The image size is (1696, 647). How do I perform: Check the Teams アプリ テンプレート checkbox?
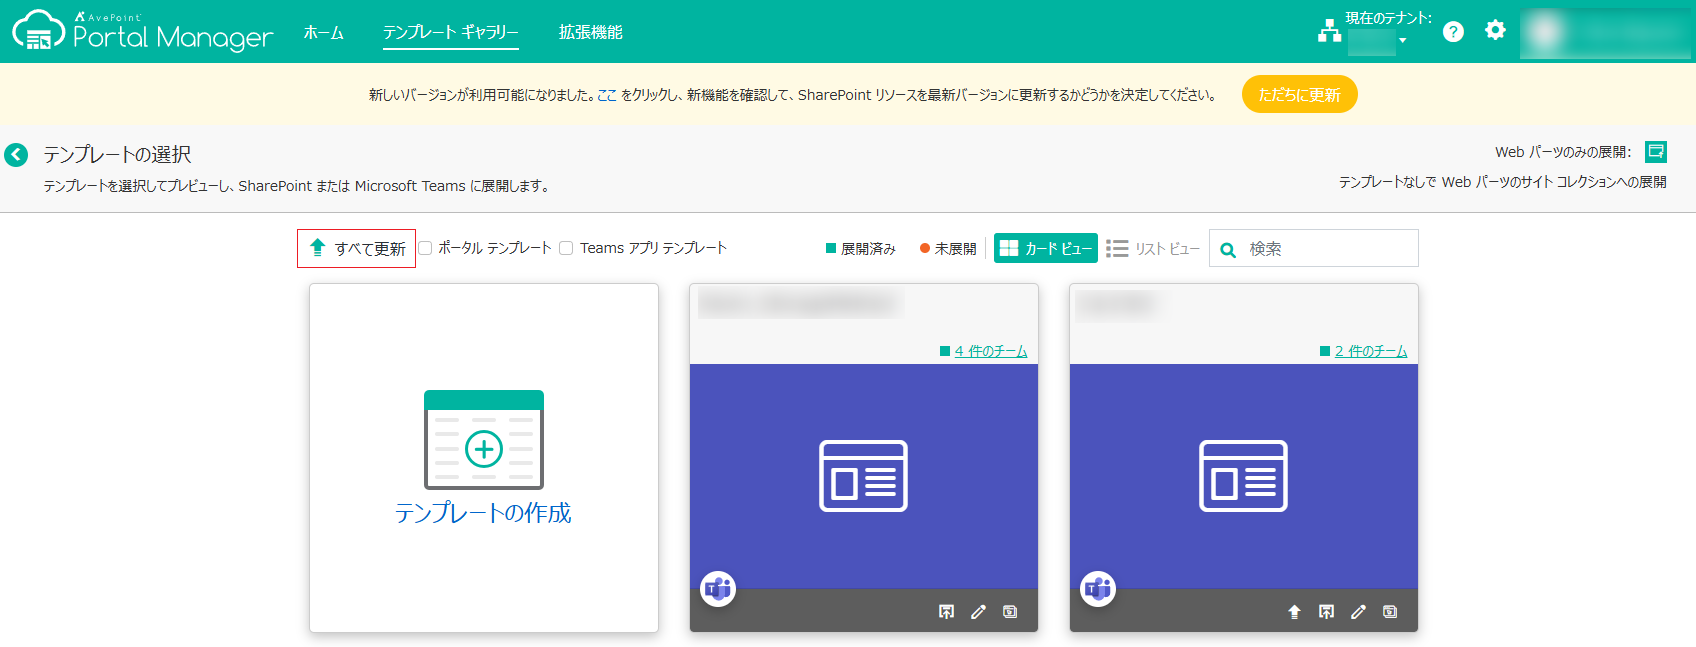(566, 248)
